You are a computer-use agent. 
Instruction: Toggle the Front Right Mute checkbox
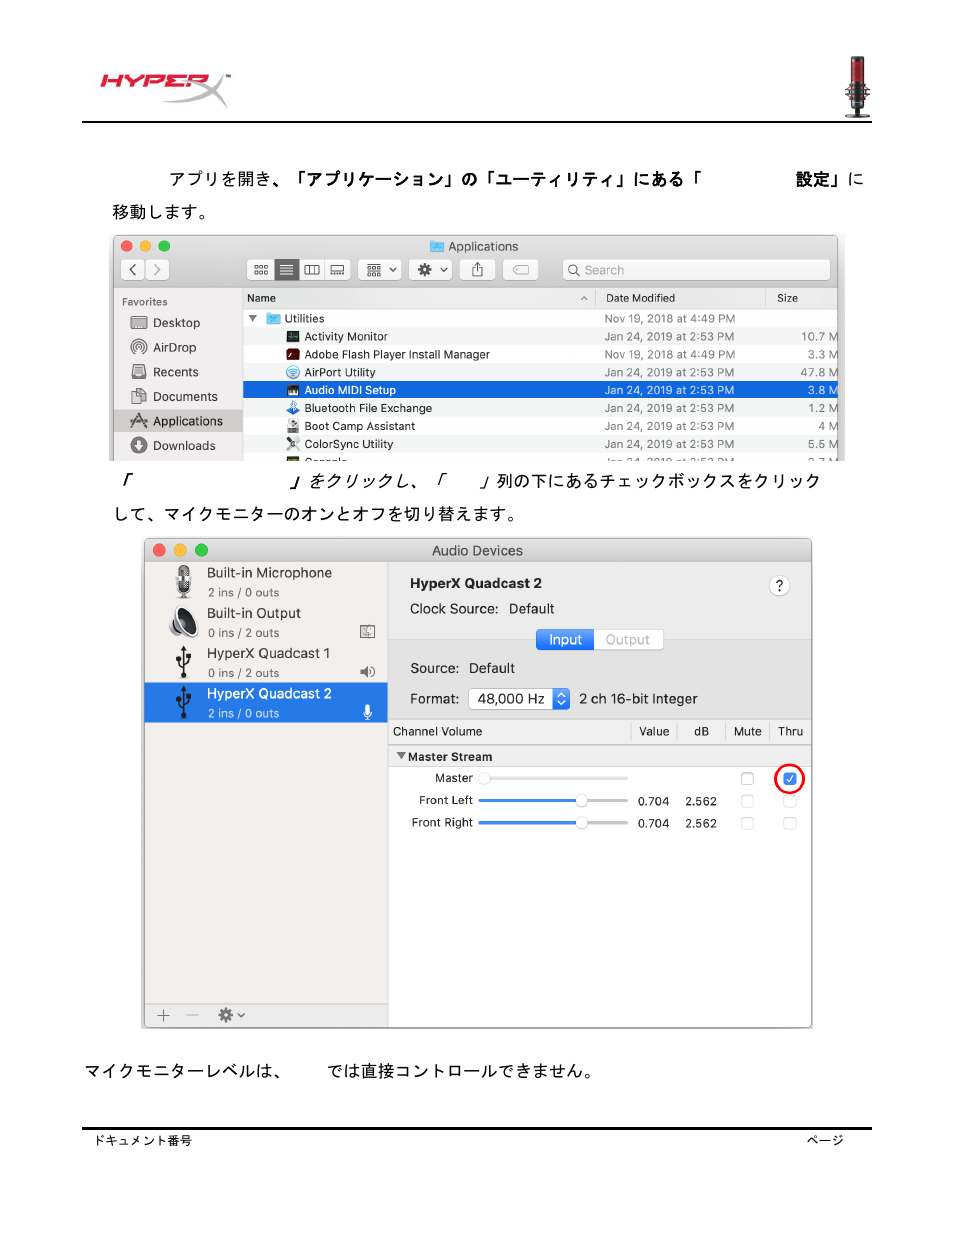747,823
